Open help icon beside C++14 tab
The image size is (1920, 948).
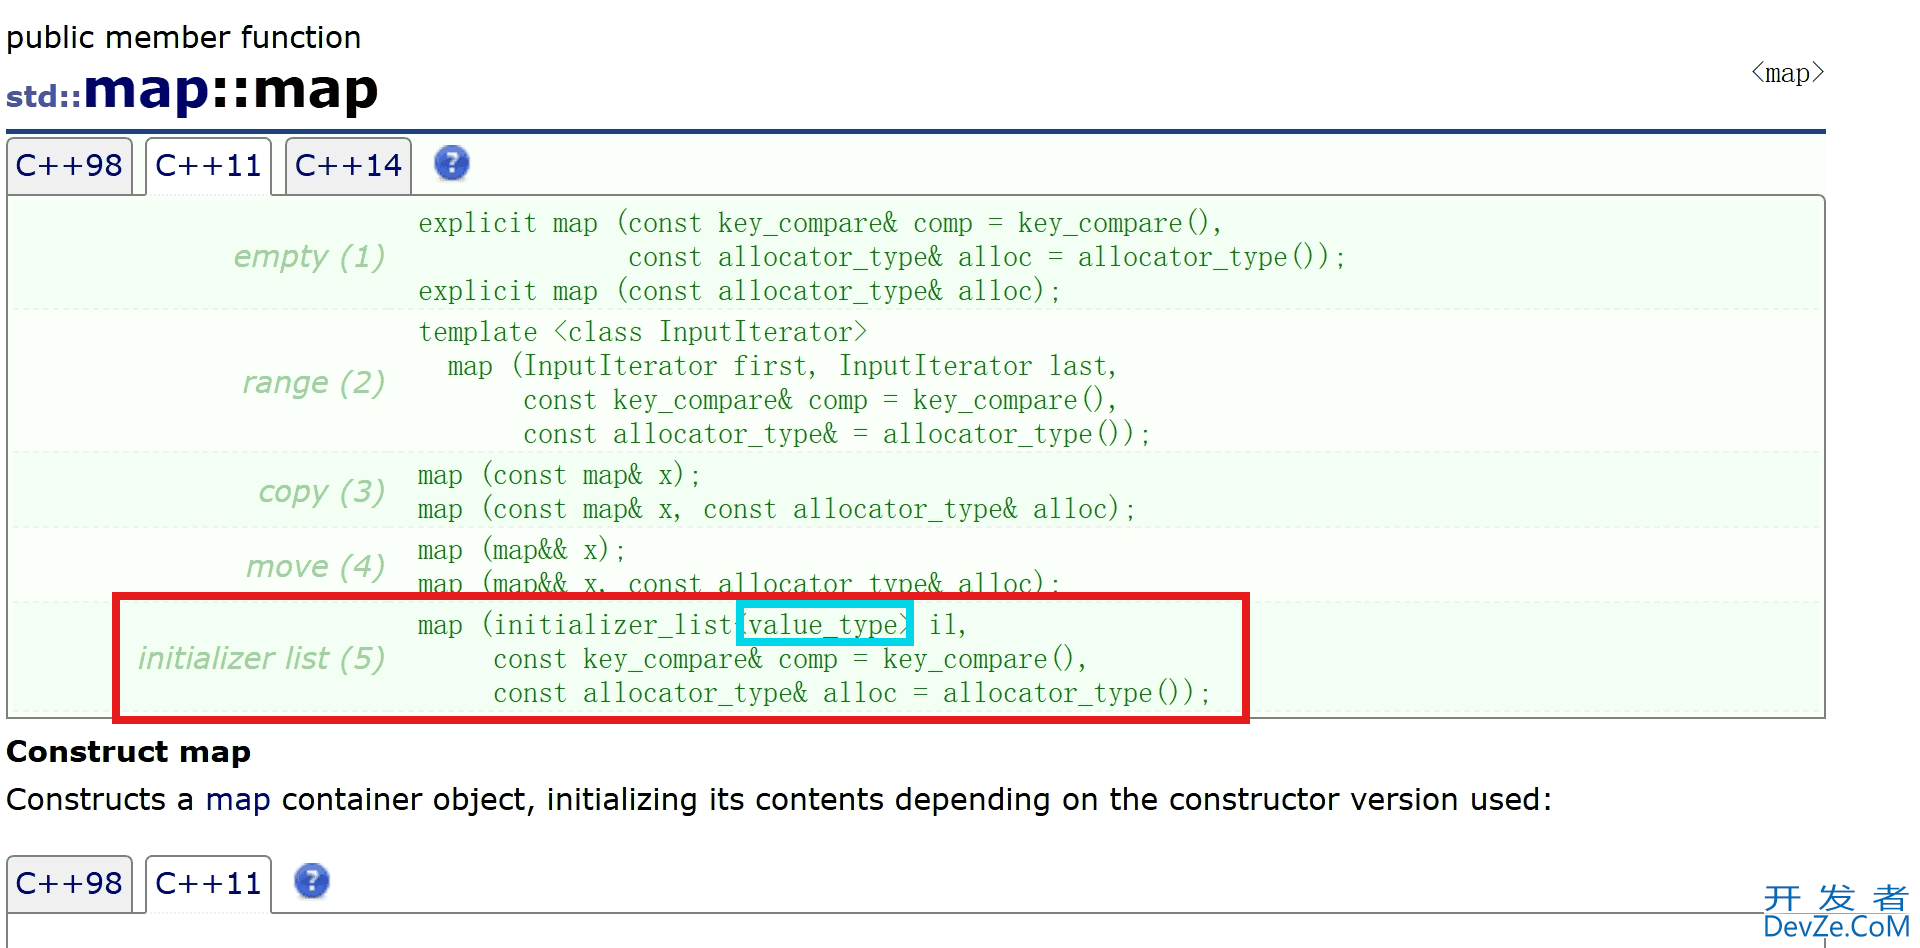452,163
